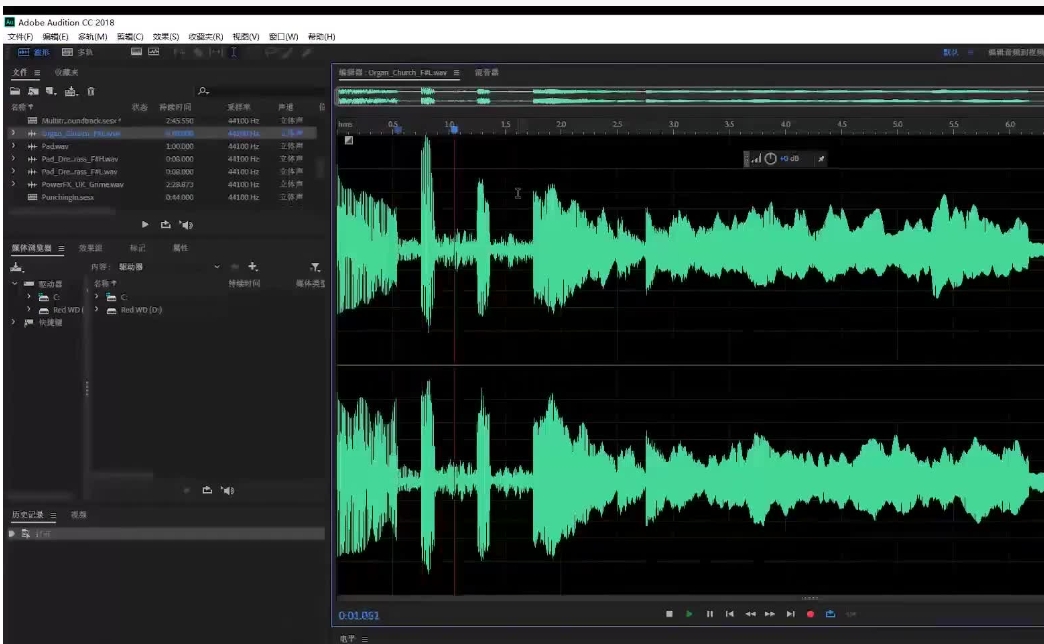This screenshot has height=644, width=1044.
Task: Open media browser panel menu icon
Action: (x=61, y=248)
